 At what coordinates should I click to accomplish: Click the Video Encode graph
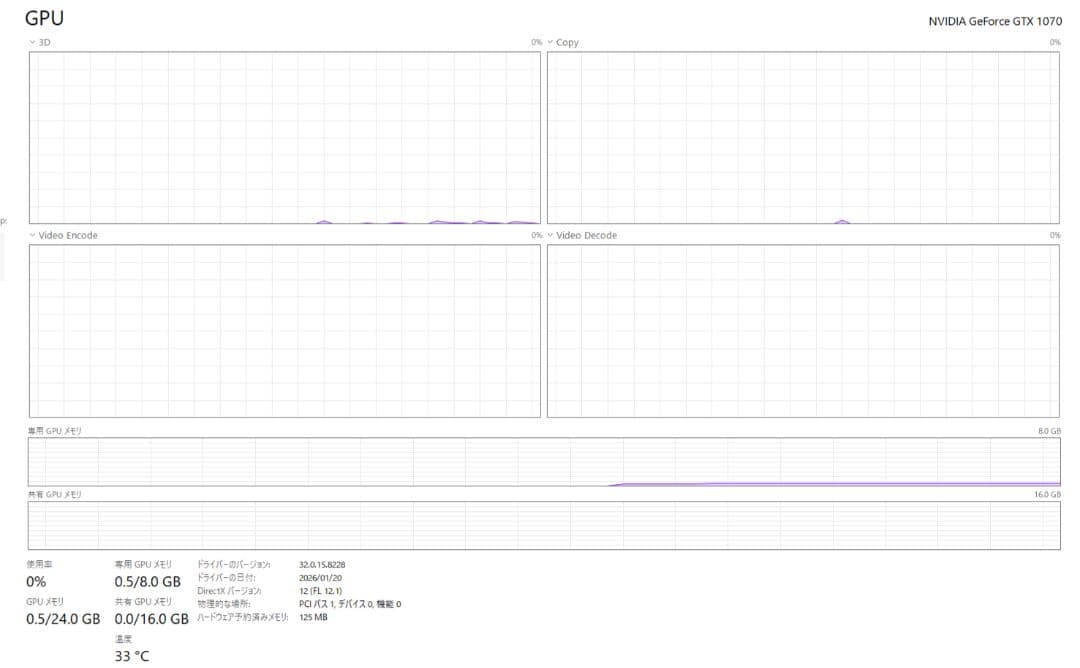click(283, 330)
